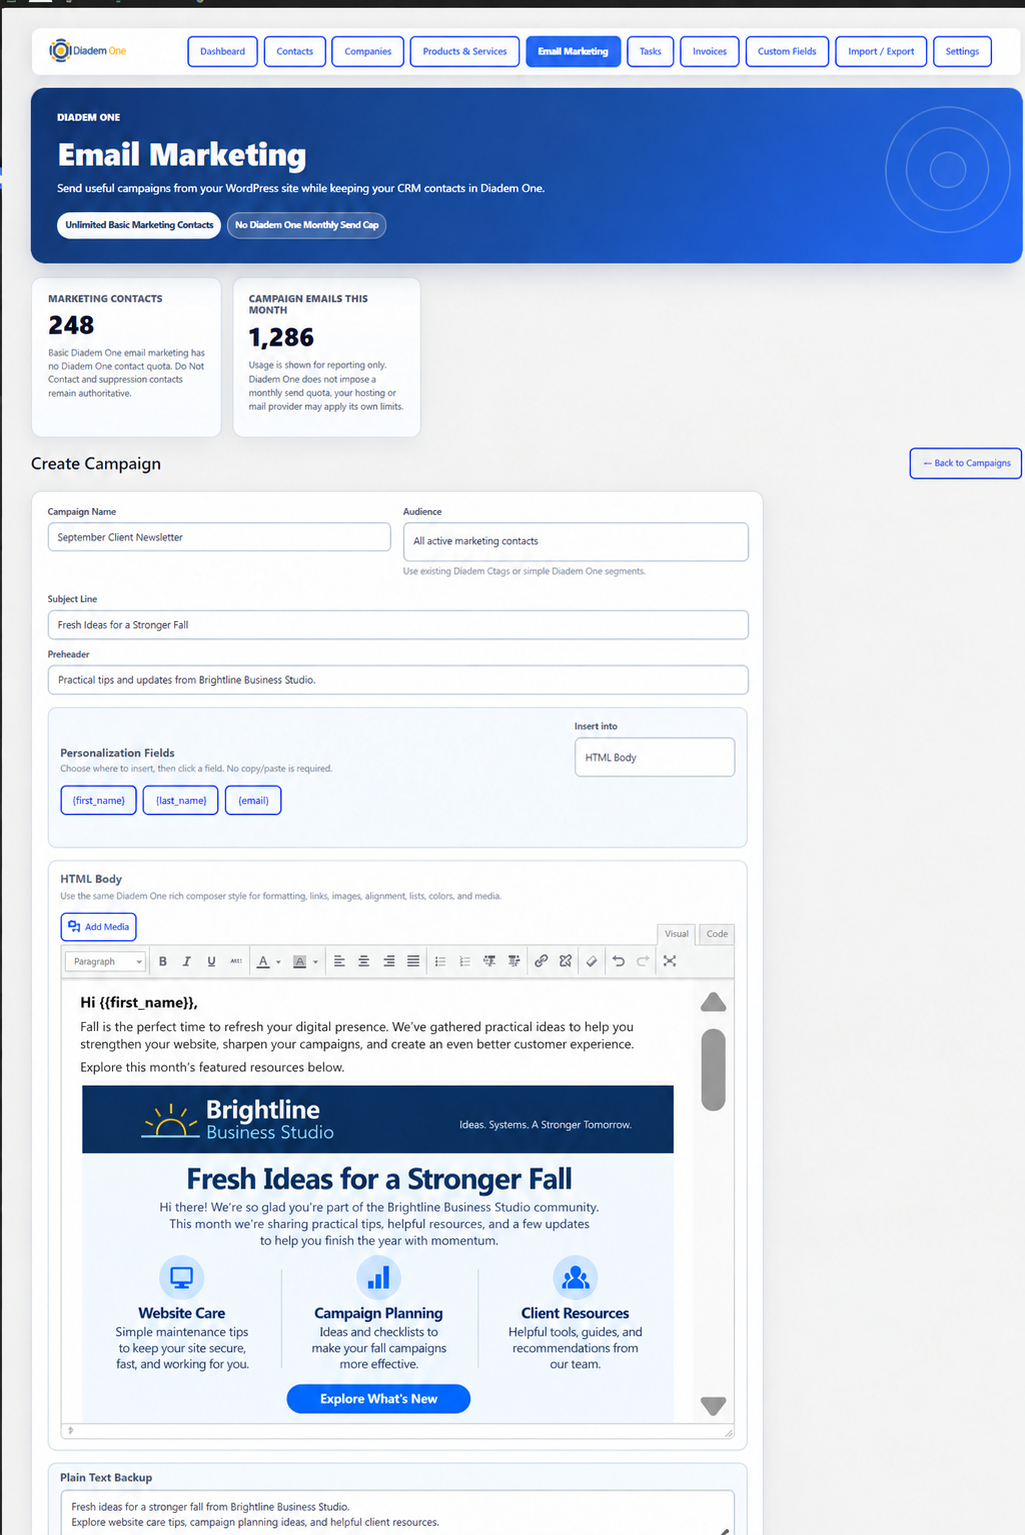1025x1535 pixels.
Task: Open the Insert into HTML Body dropdown
Action: pos(654,757)
